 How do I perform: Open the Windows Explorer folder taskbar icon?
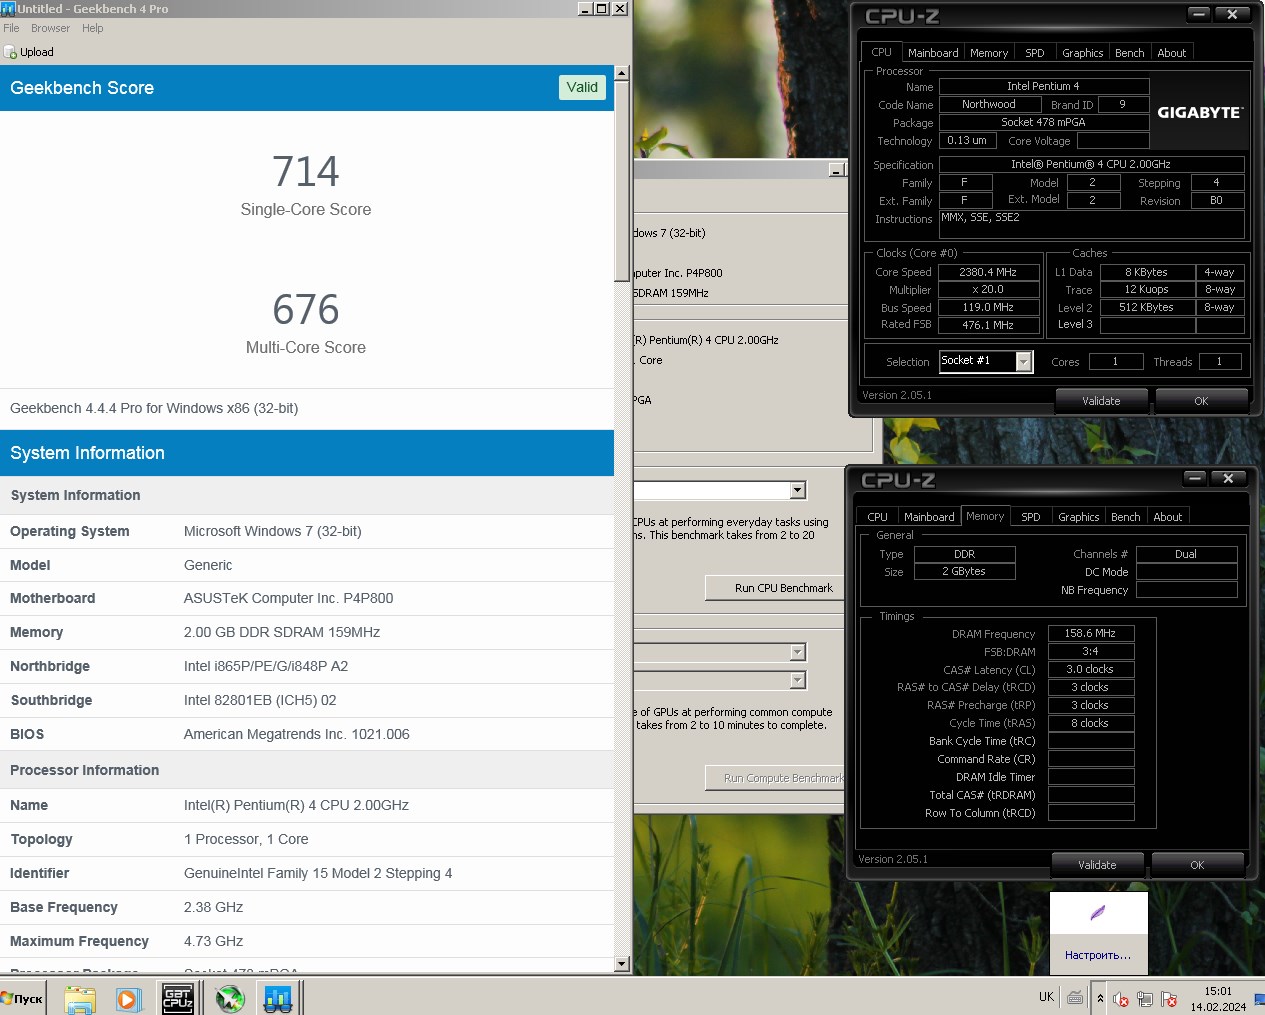[x=80, y=998]
